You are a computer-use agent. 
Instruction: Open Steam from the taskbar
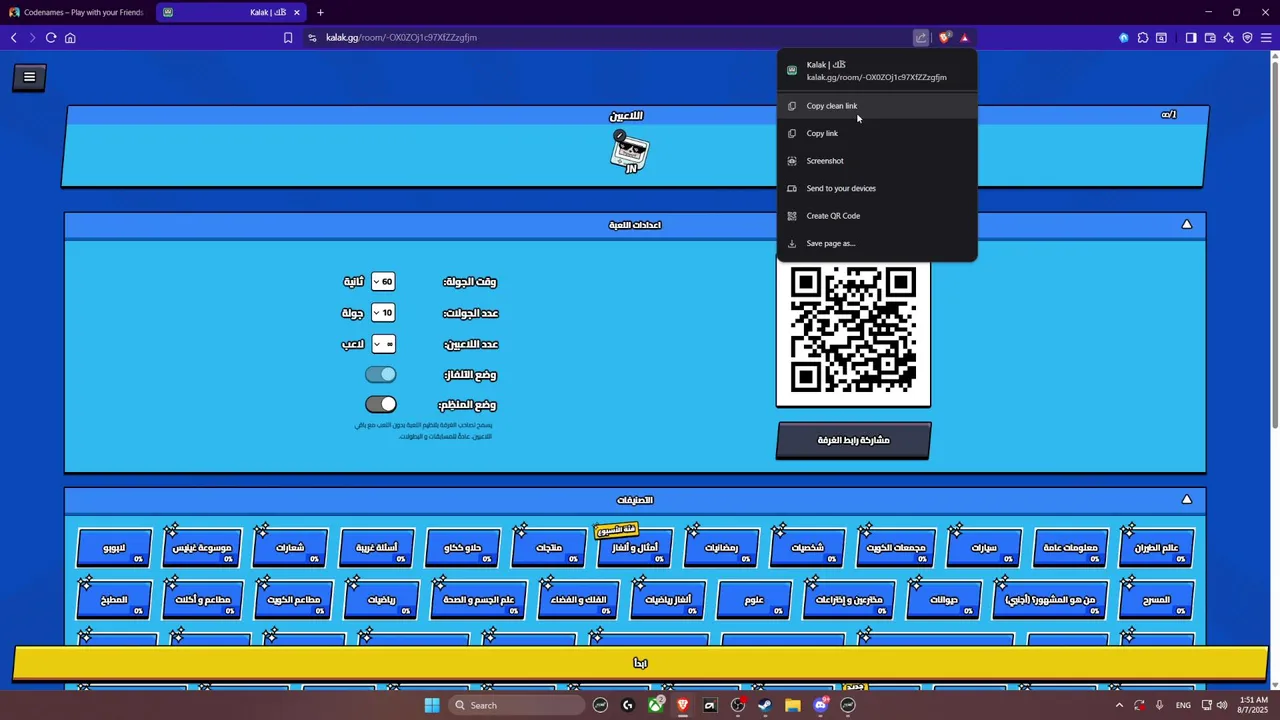pos(765,705)
